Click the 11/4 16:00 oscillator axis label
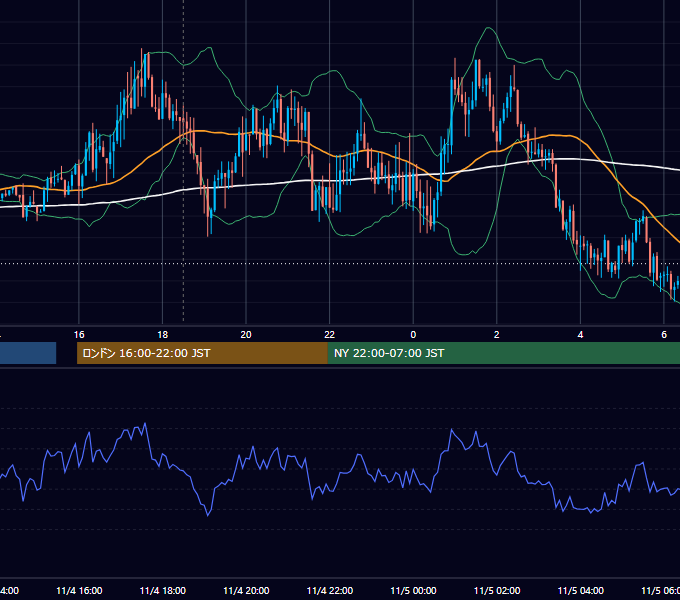The height and width of the screenshot is (600, 680). pyautogui.click(x=79, y=591)
